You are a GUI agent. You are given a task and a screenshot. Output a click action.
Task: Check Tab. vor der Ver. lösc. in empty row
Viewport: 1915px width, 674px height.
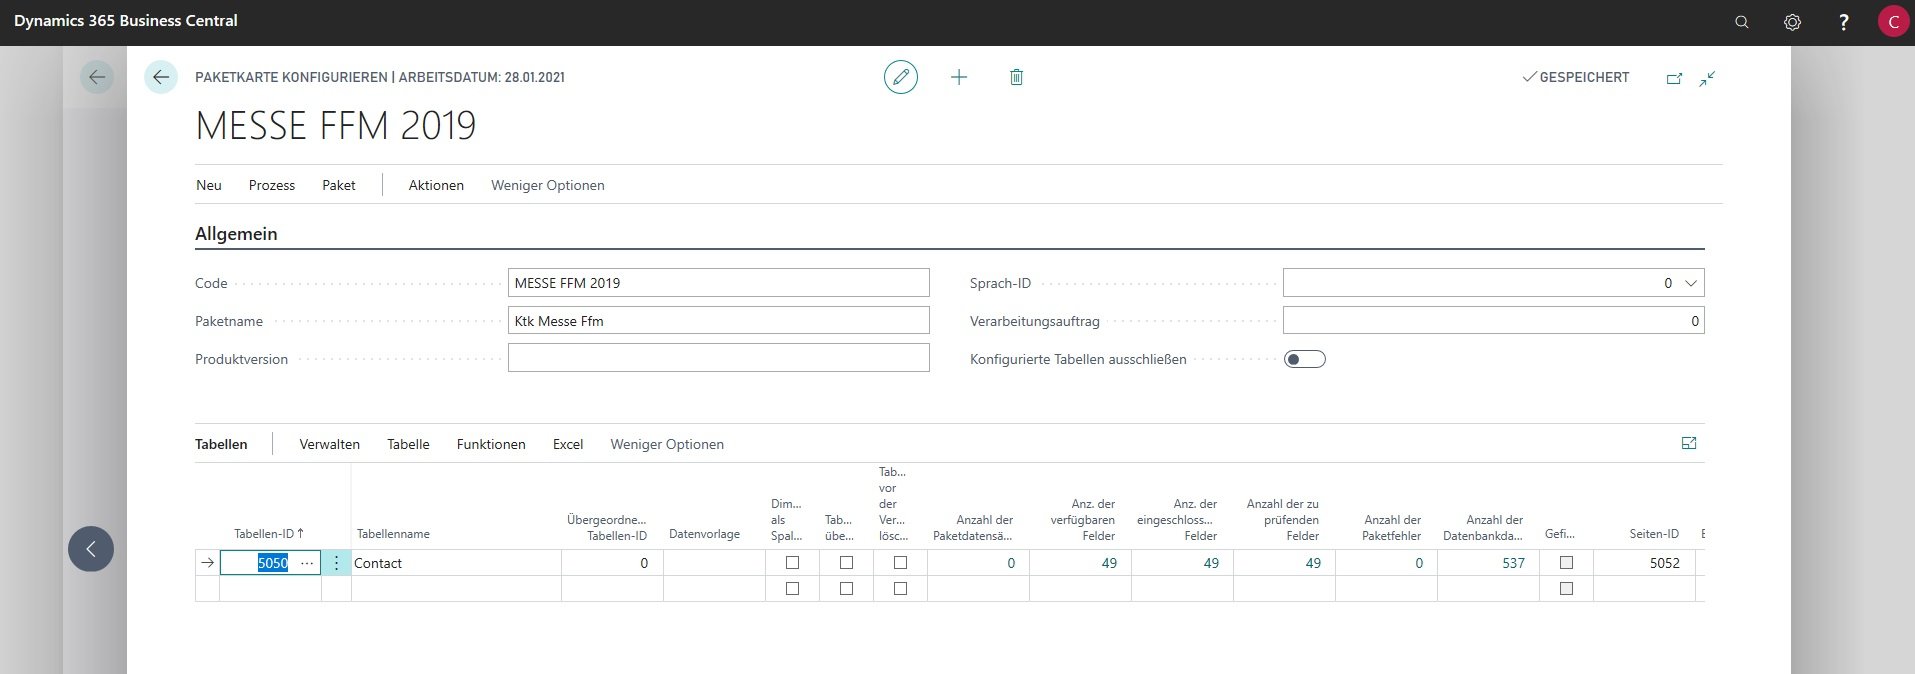(900, 589)
